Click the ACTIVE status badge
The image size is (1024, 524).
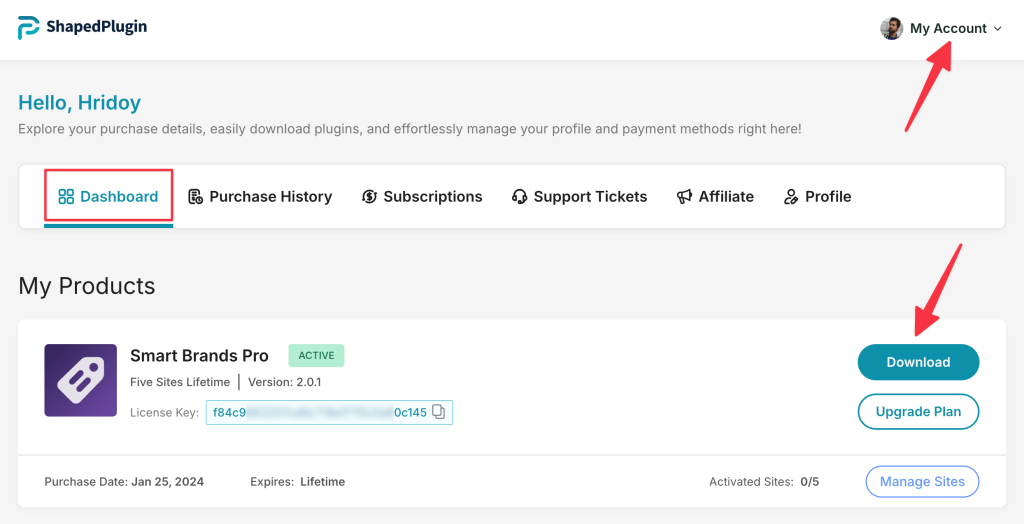pos(316,355)
